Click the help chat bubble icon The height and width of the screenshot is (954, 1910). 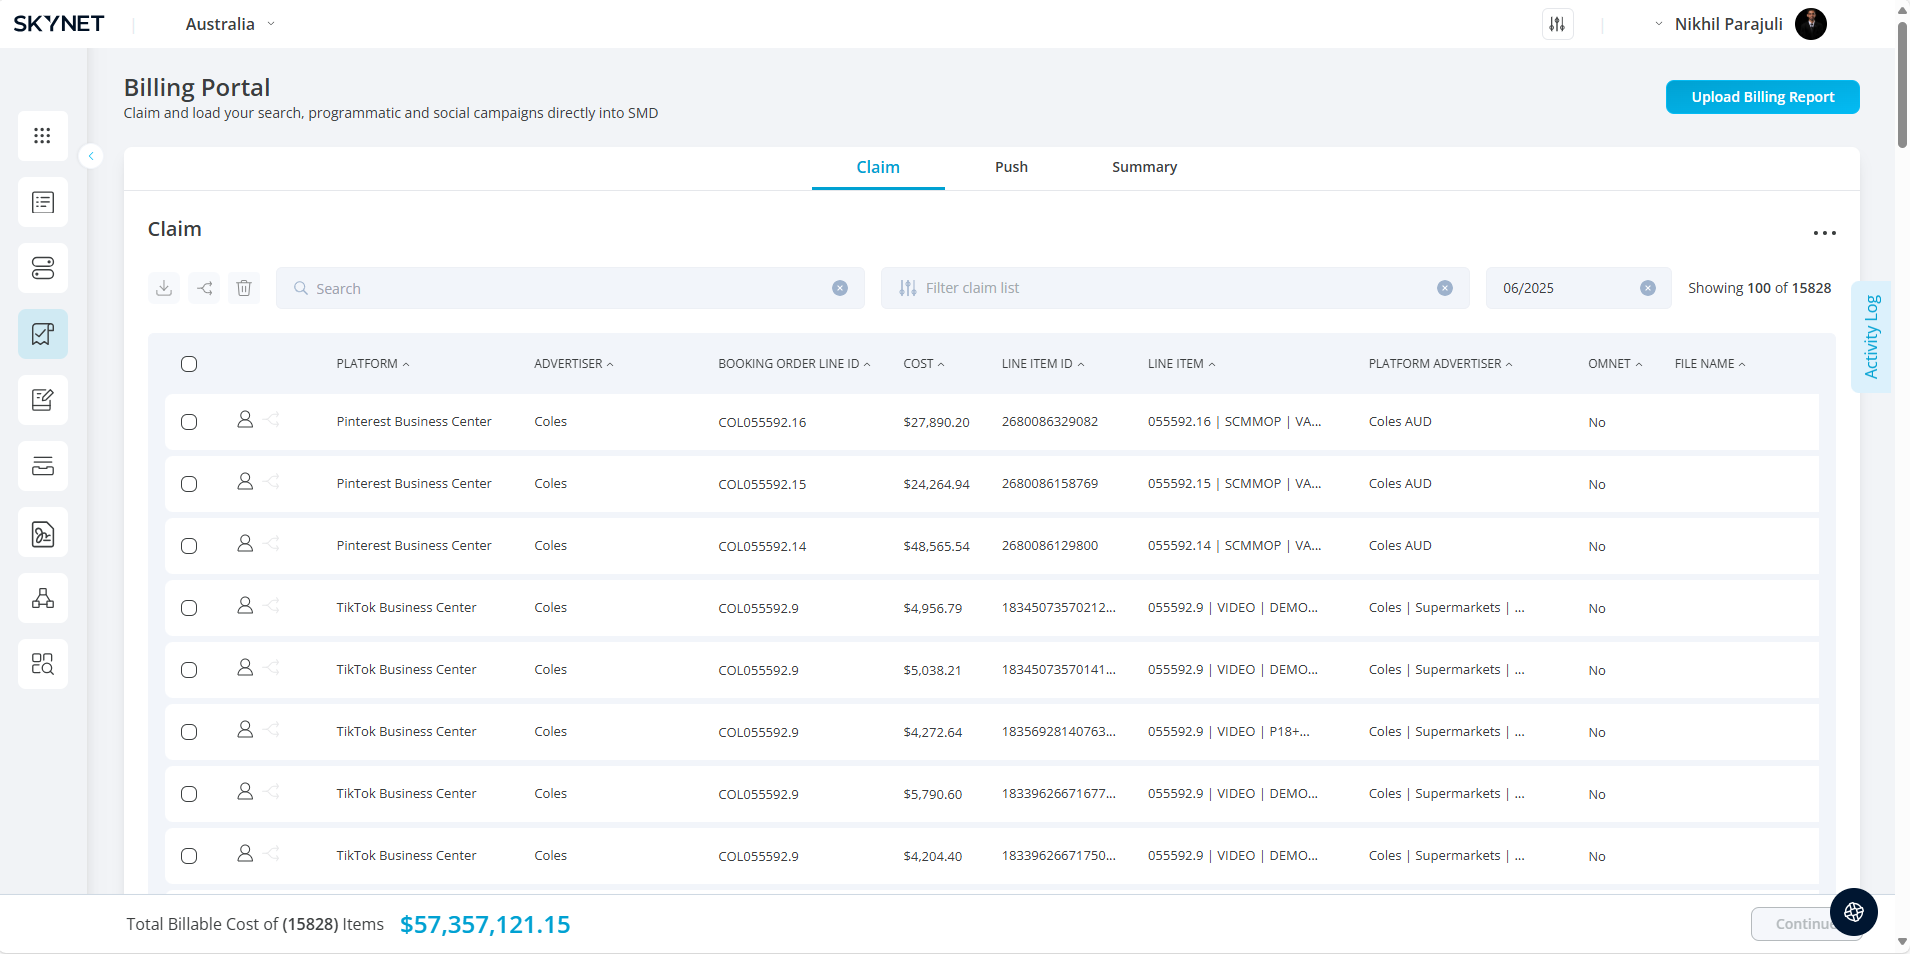point(1853,912)
